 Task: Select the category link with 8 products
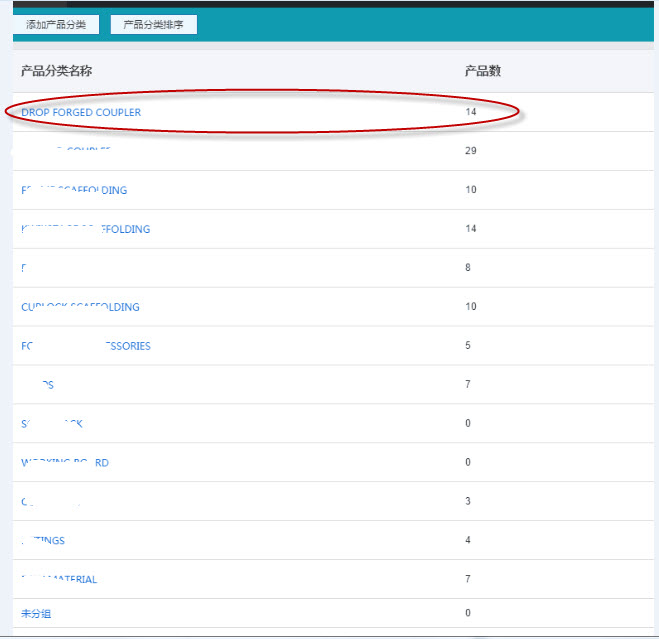(24, 268)
